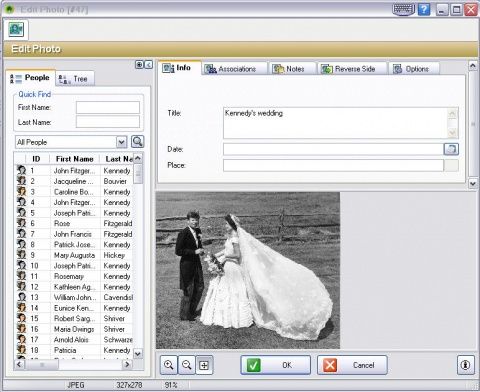Click the person icon for ID 14 Eunice row
The height and width of the screenshot is (392, 480).
tap(21, 307)
